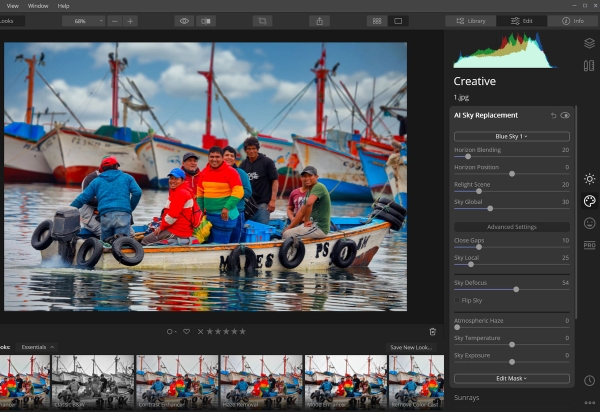The height and width of the screenshot is (412, 600).
Task: Click the Atmospheric Haze slider handle
Action: pos(457,327)
